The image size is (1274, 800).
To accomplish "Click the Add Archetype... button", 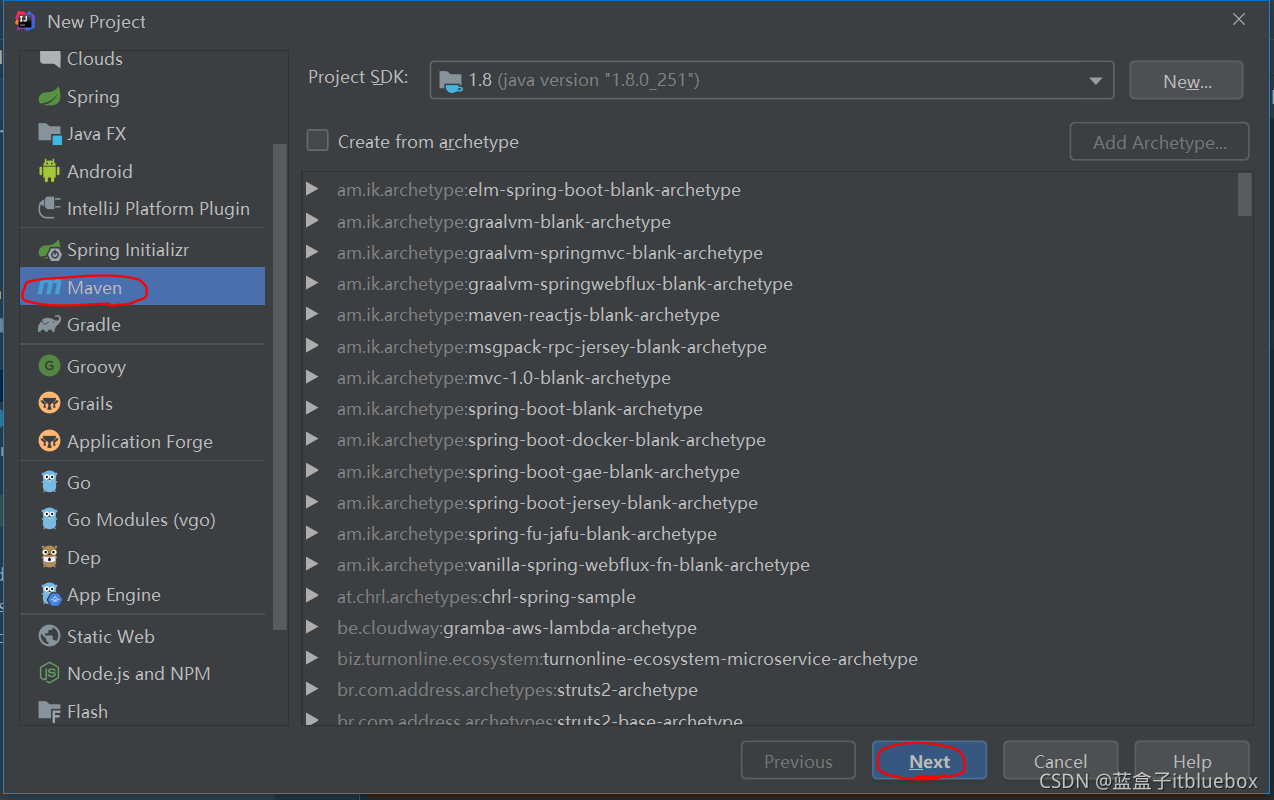I will (1159, 142).
